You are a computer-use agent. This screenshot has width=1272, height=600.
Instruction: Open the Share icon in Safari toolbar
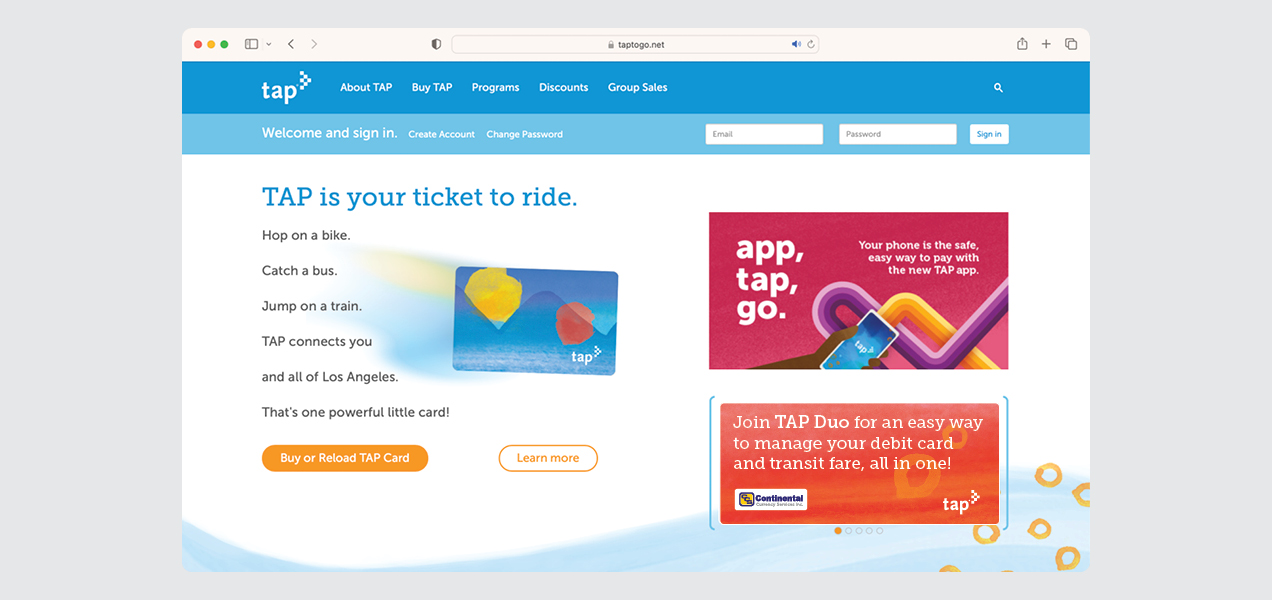coord(1022,44)
